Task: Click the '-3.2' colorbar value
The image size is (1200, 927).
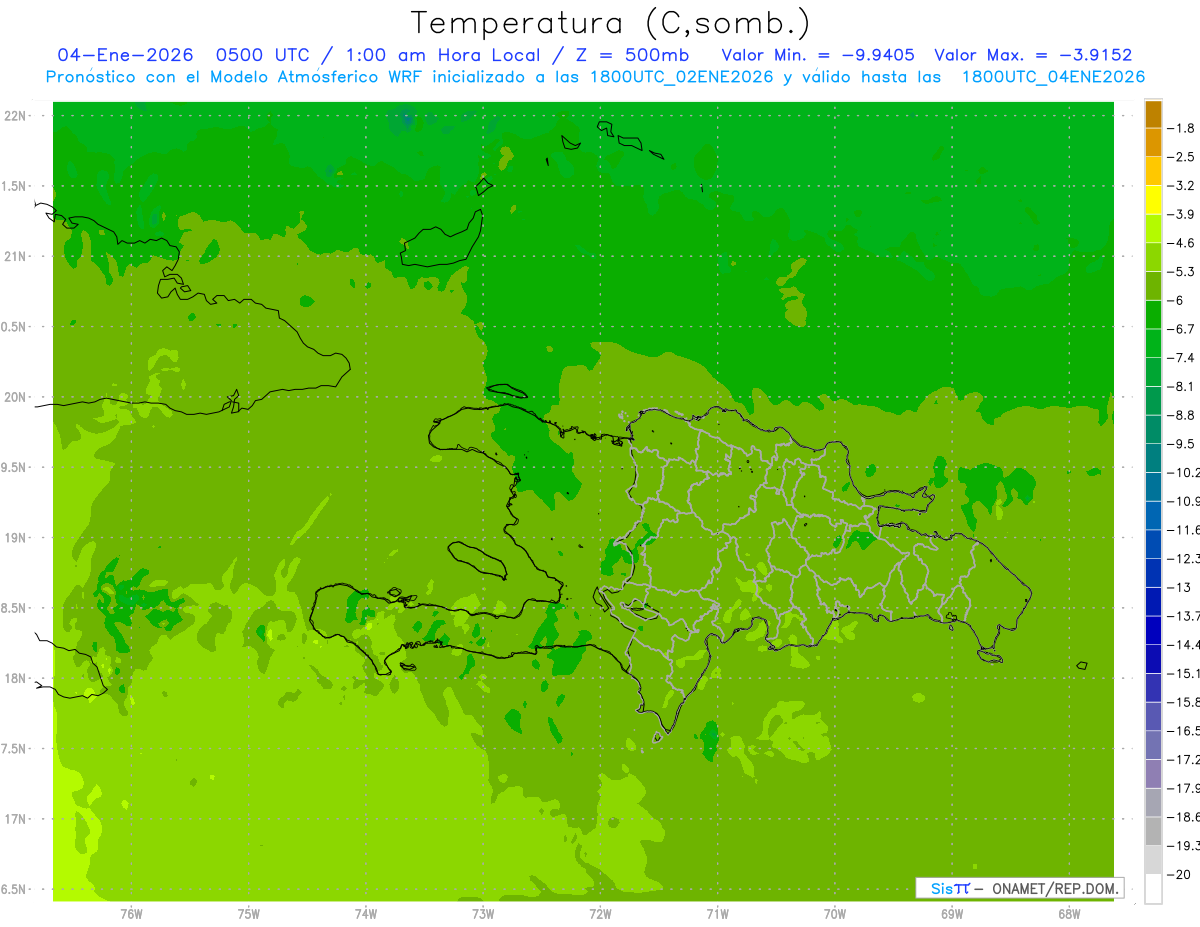Action: coord(1181,186)
